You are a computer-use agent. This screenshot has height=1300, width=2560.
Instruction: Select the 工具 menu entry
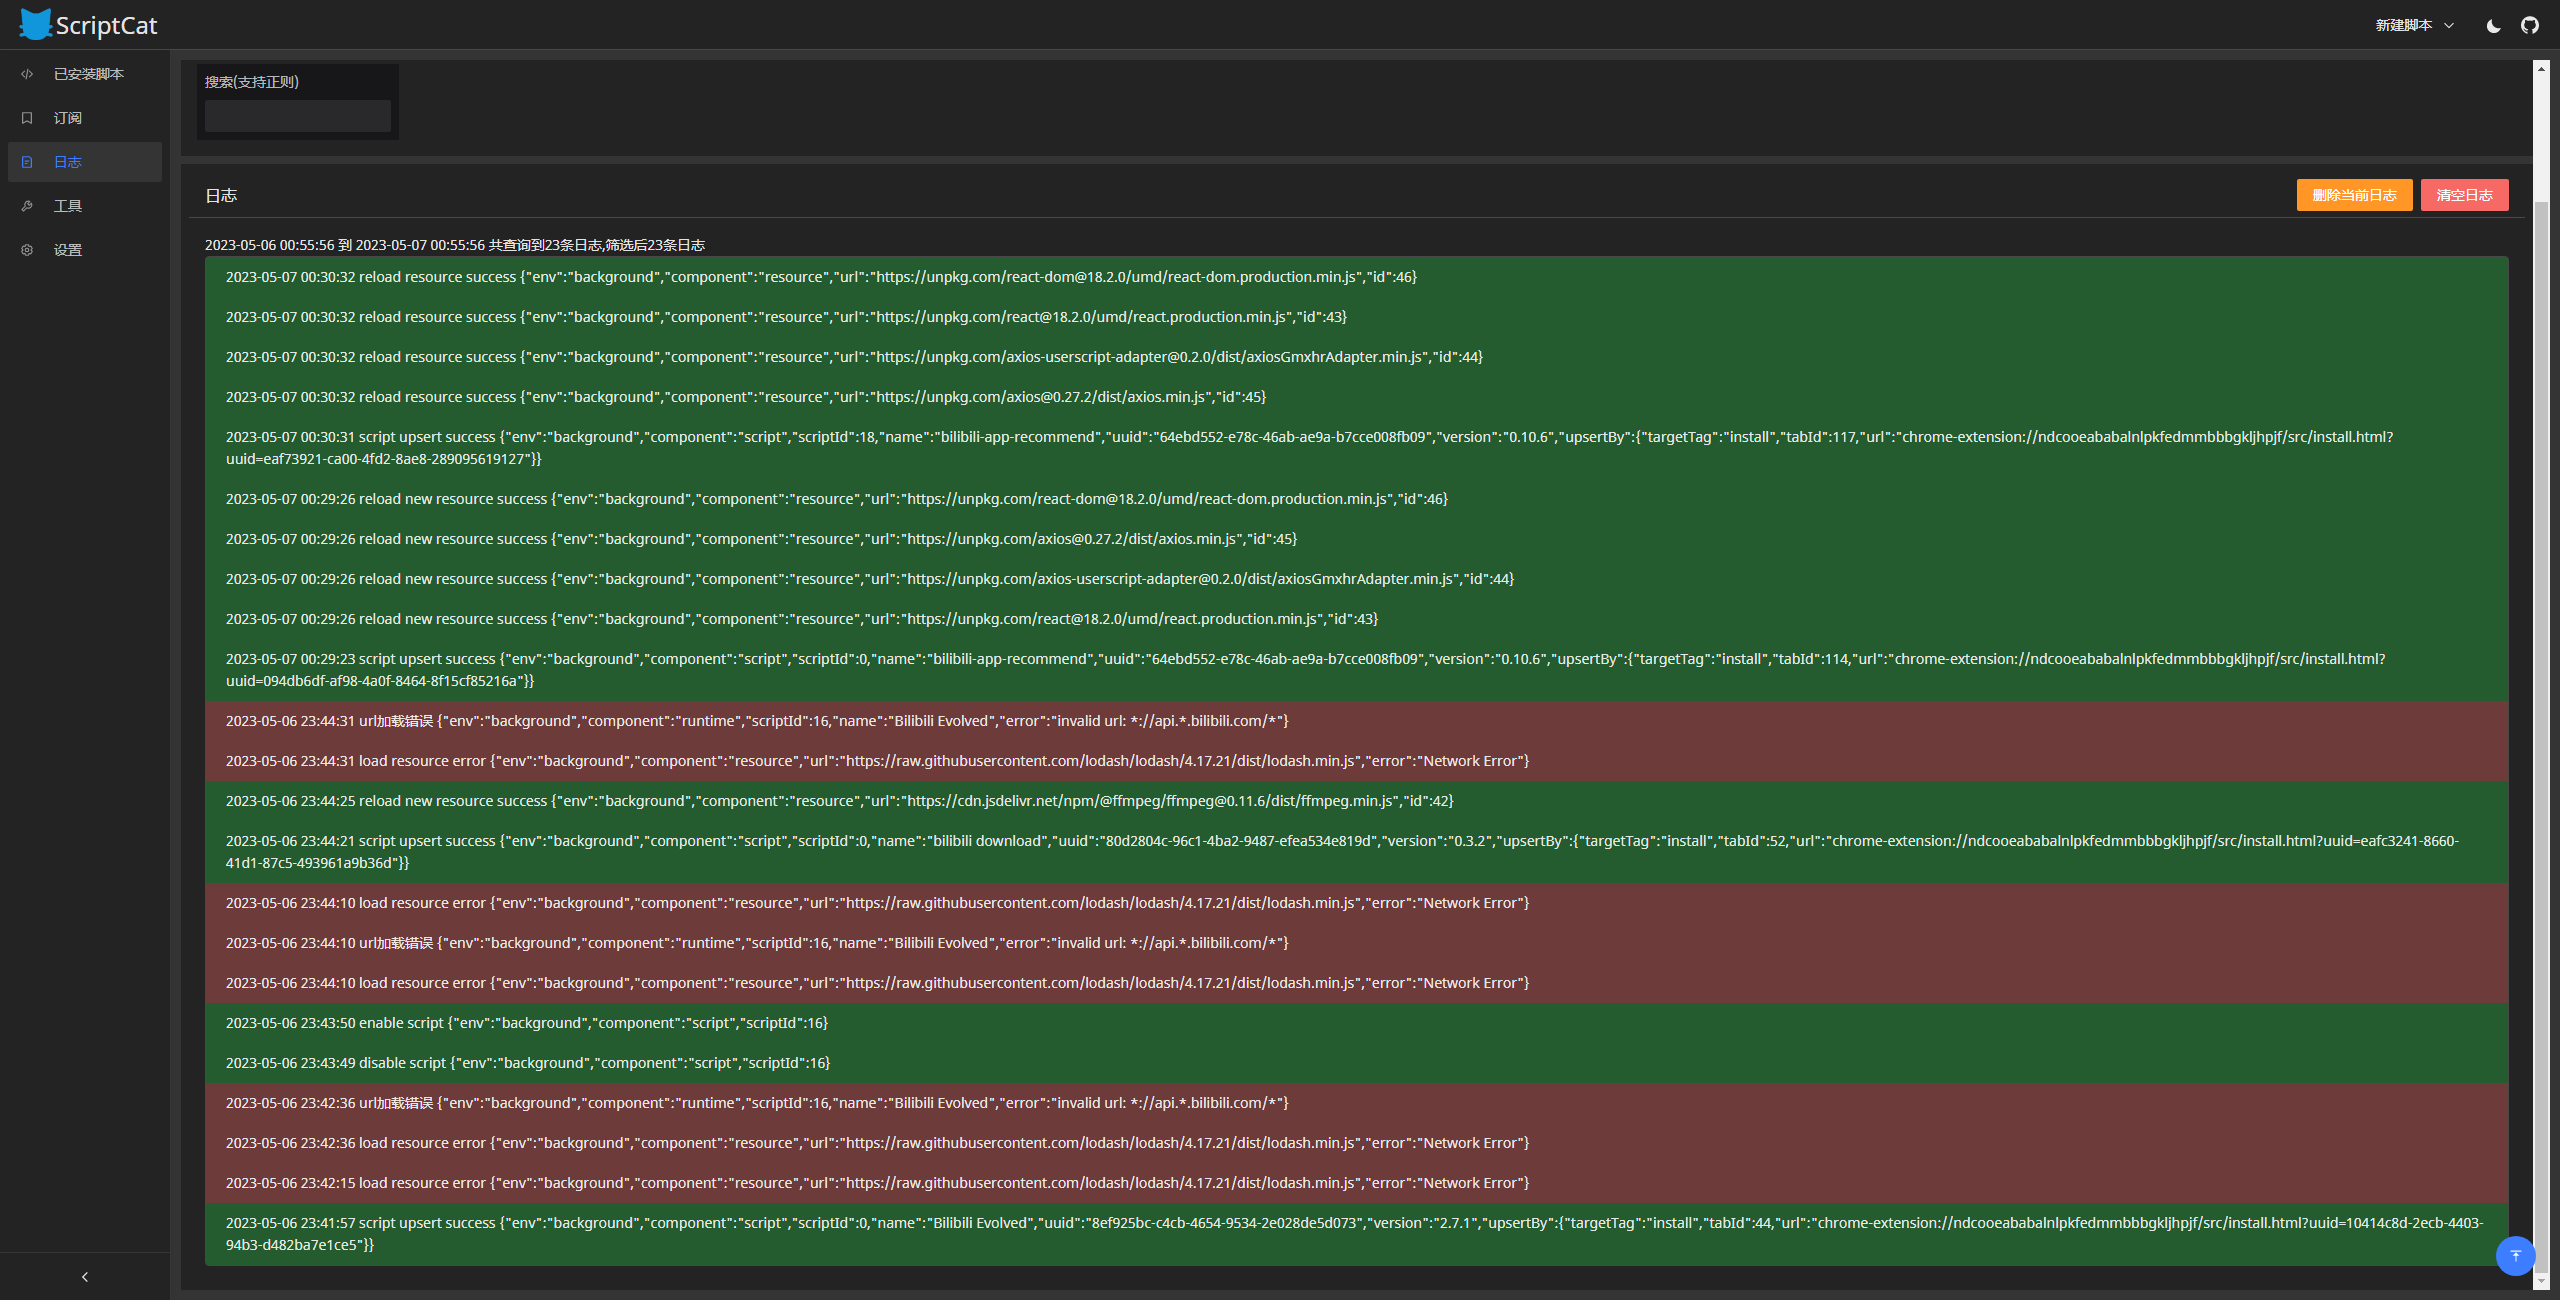click(68, 205)
